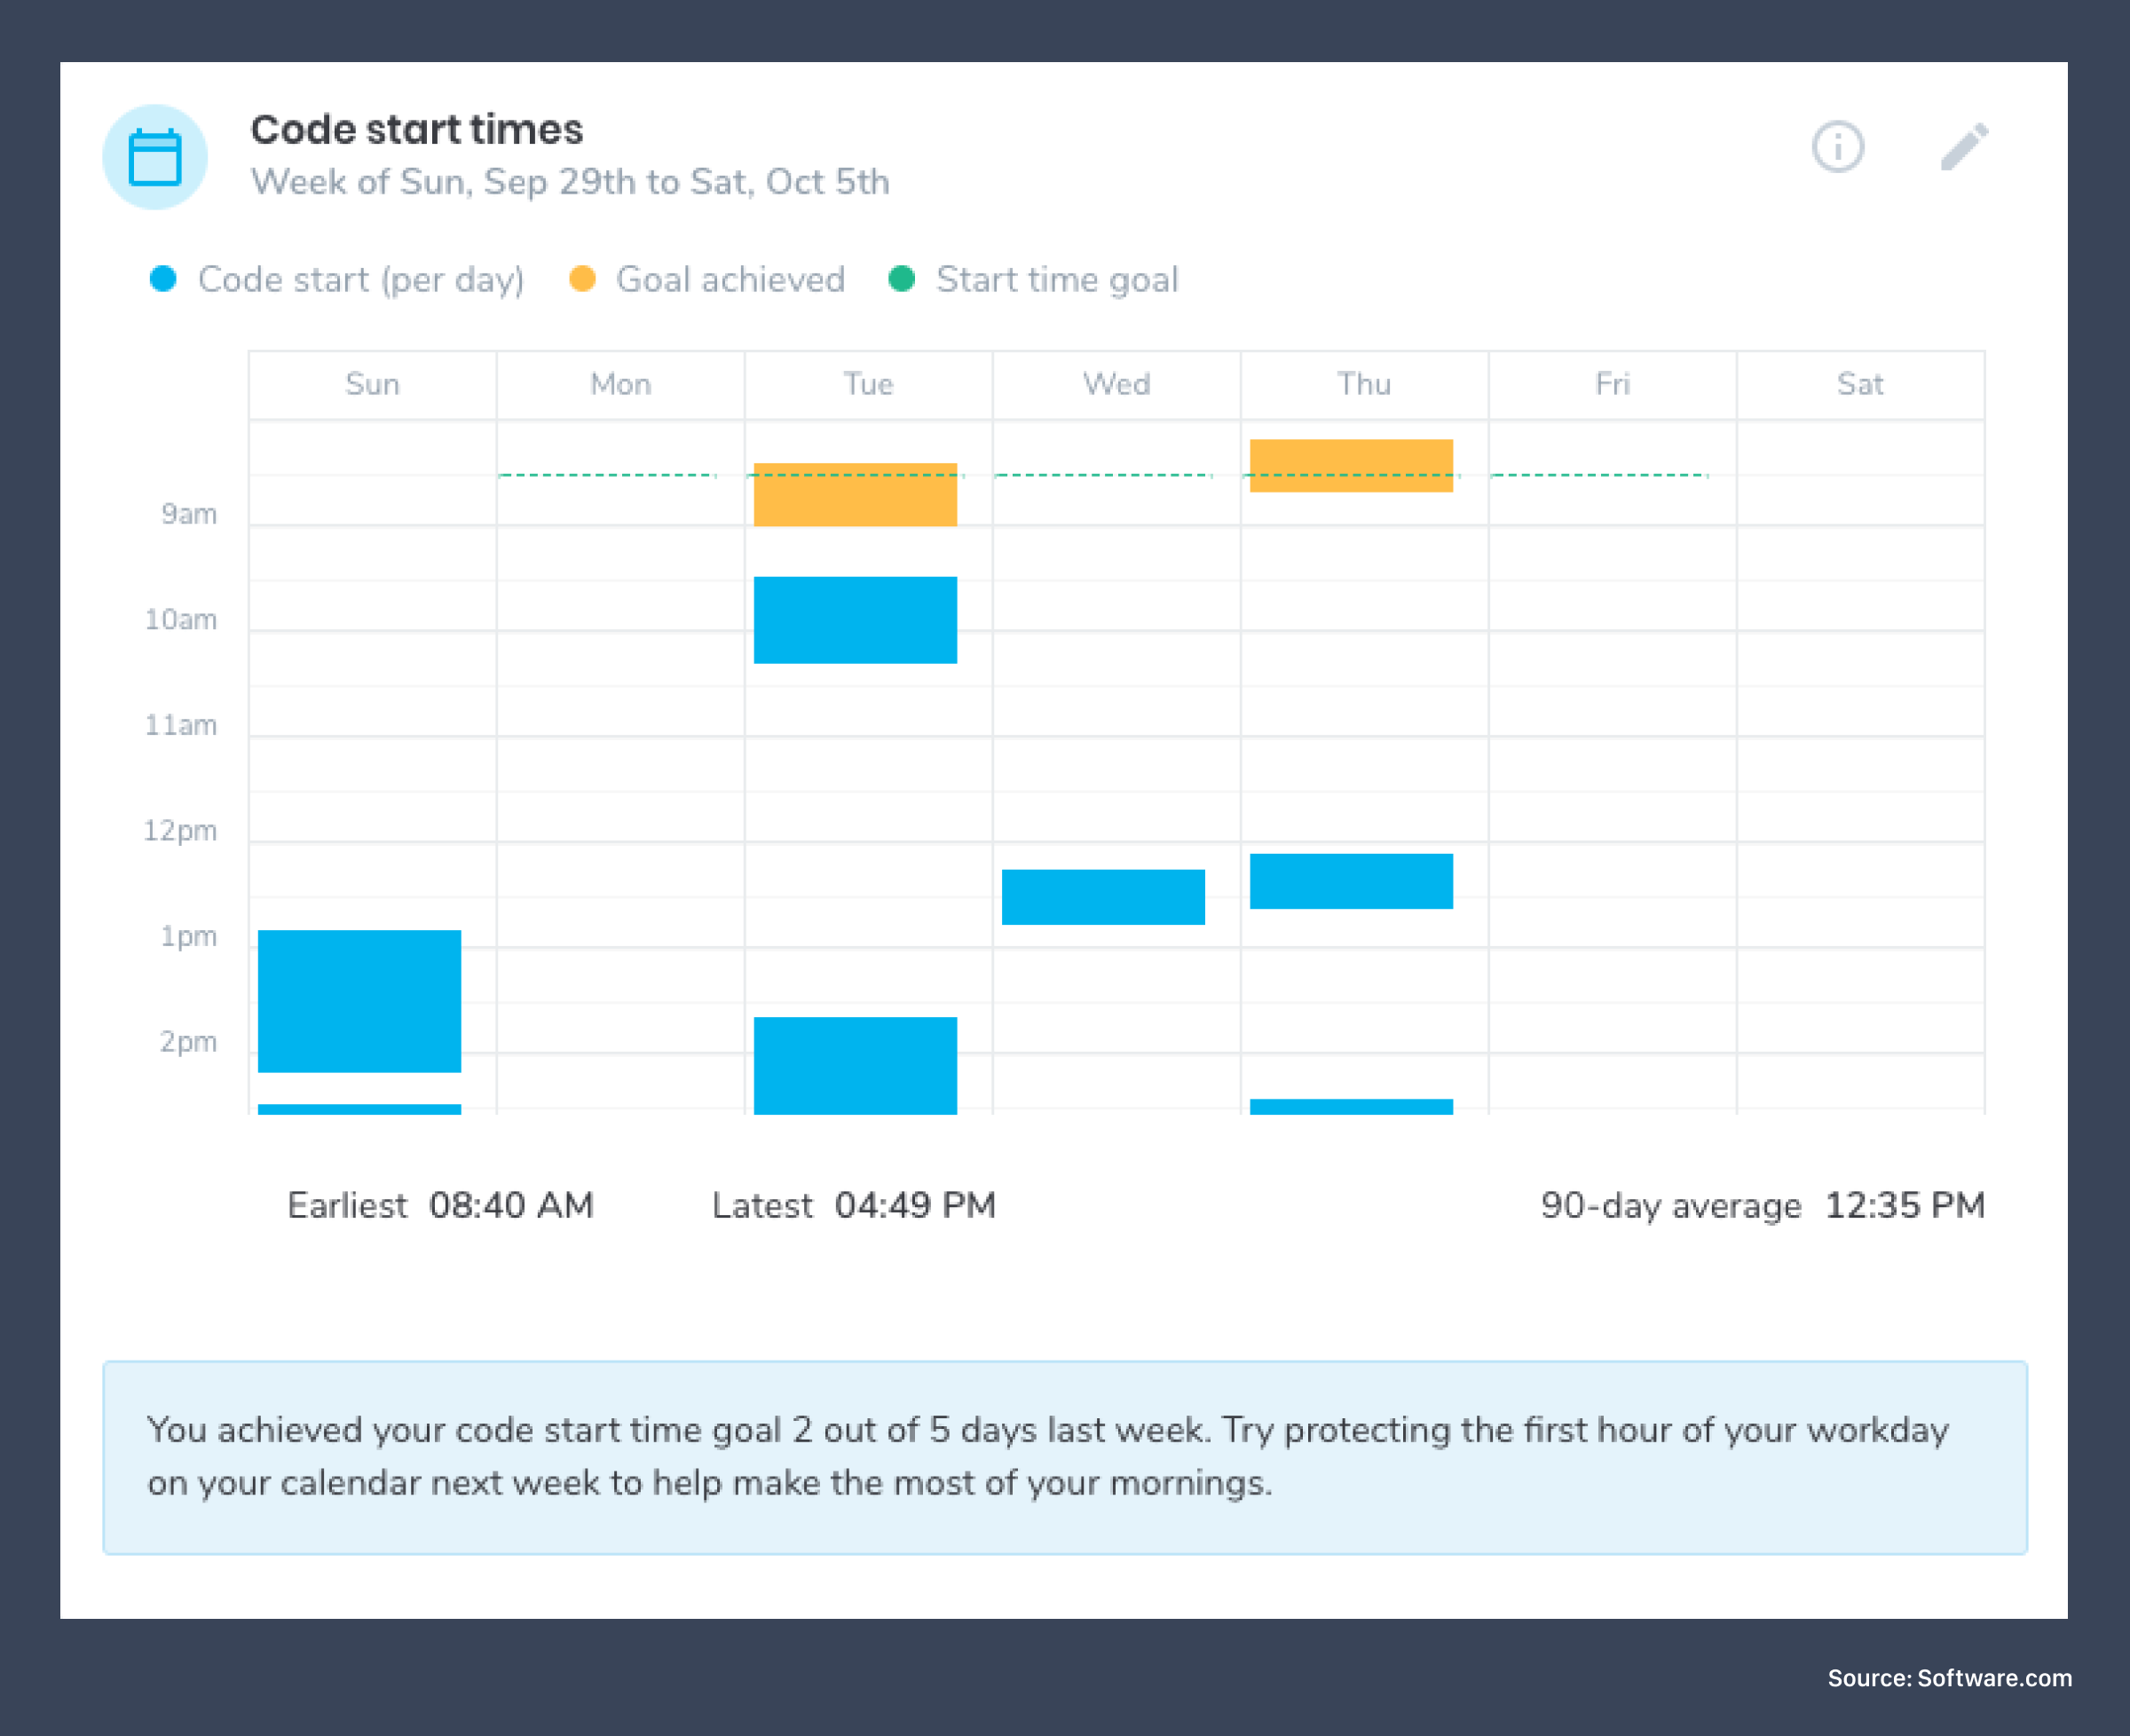Select the orange goal bar on Thursday
This screenshot has width=2130, height=1736.
pyautogui.click(x=1351, y=465)
